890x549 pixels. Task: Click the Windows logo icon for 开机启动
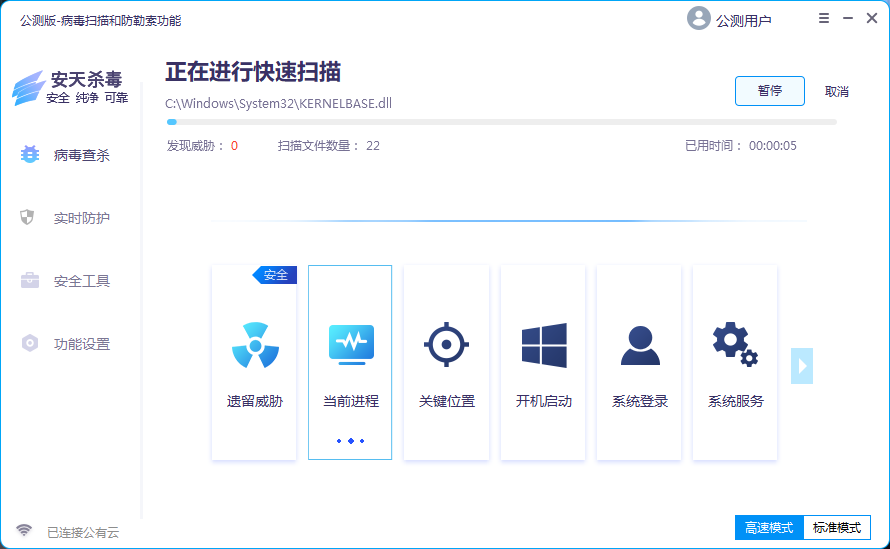tap(544, 345)
